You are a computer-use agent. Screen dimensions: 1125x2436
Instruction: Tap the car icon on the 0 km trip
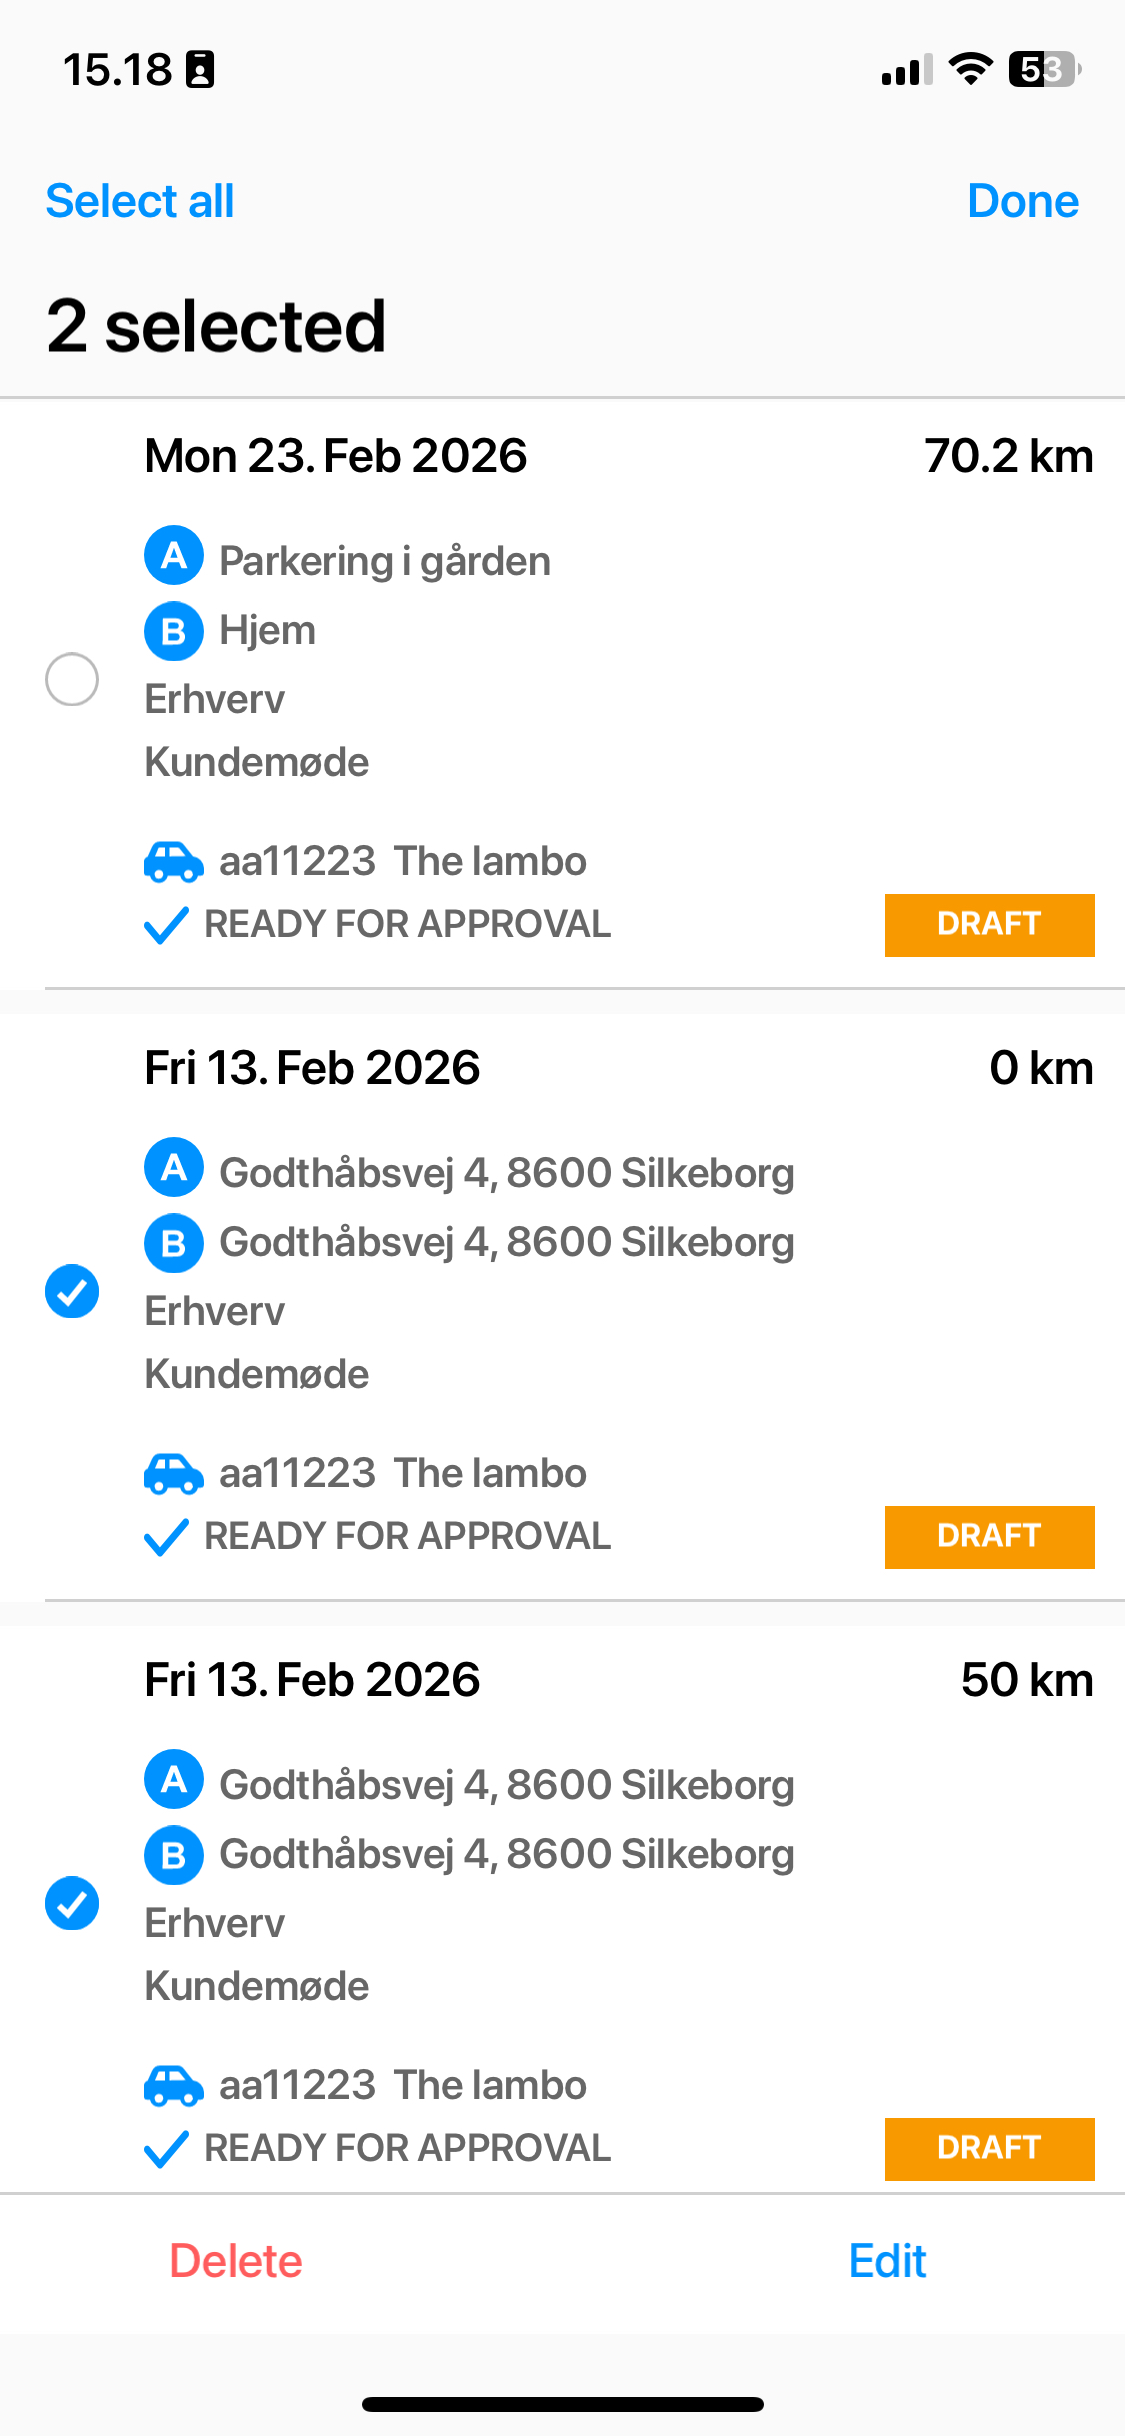[174, 1474]
